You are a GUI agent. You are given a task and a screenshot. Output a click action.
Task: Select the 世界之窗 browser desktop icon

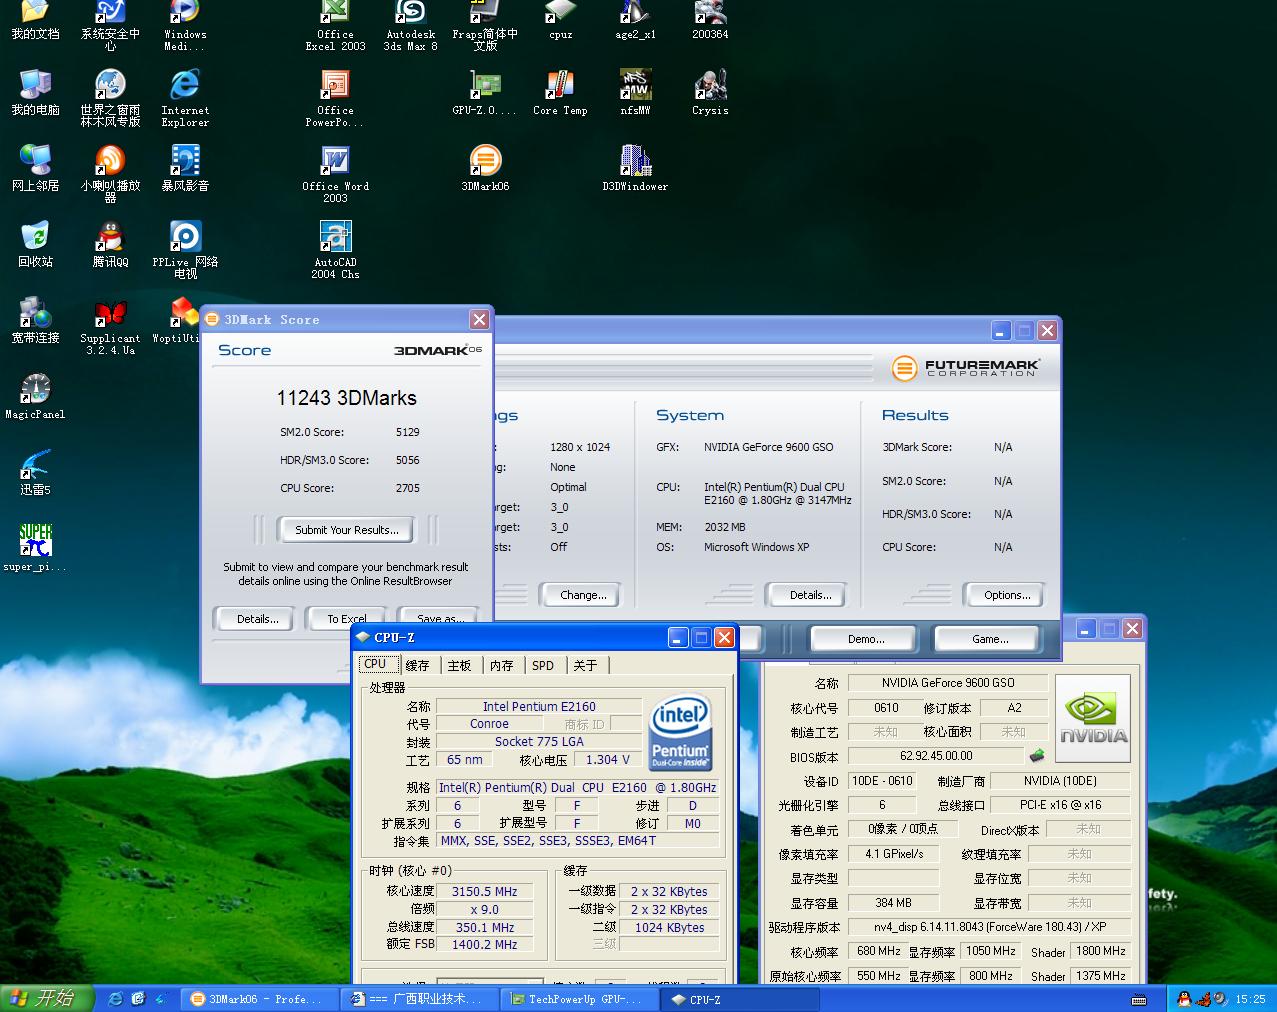(110, 98)
